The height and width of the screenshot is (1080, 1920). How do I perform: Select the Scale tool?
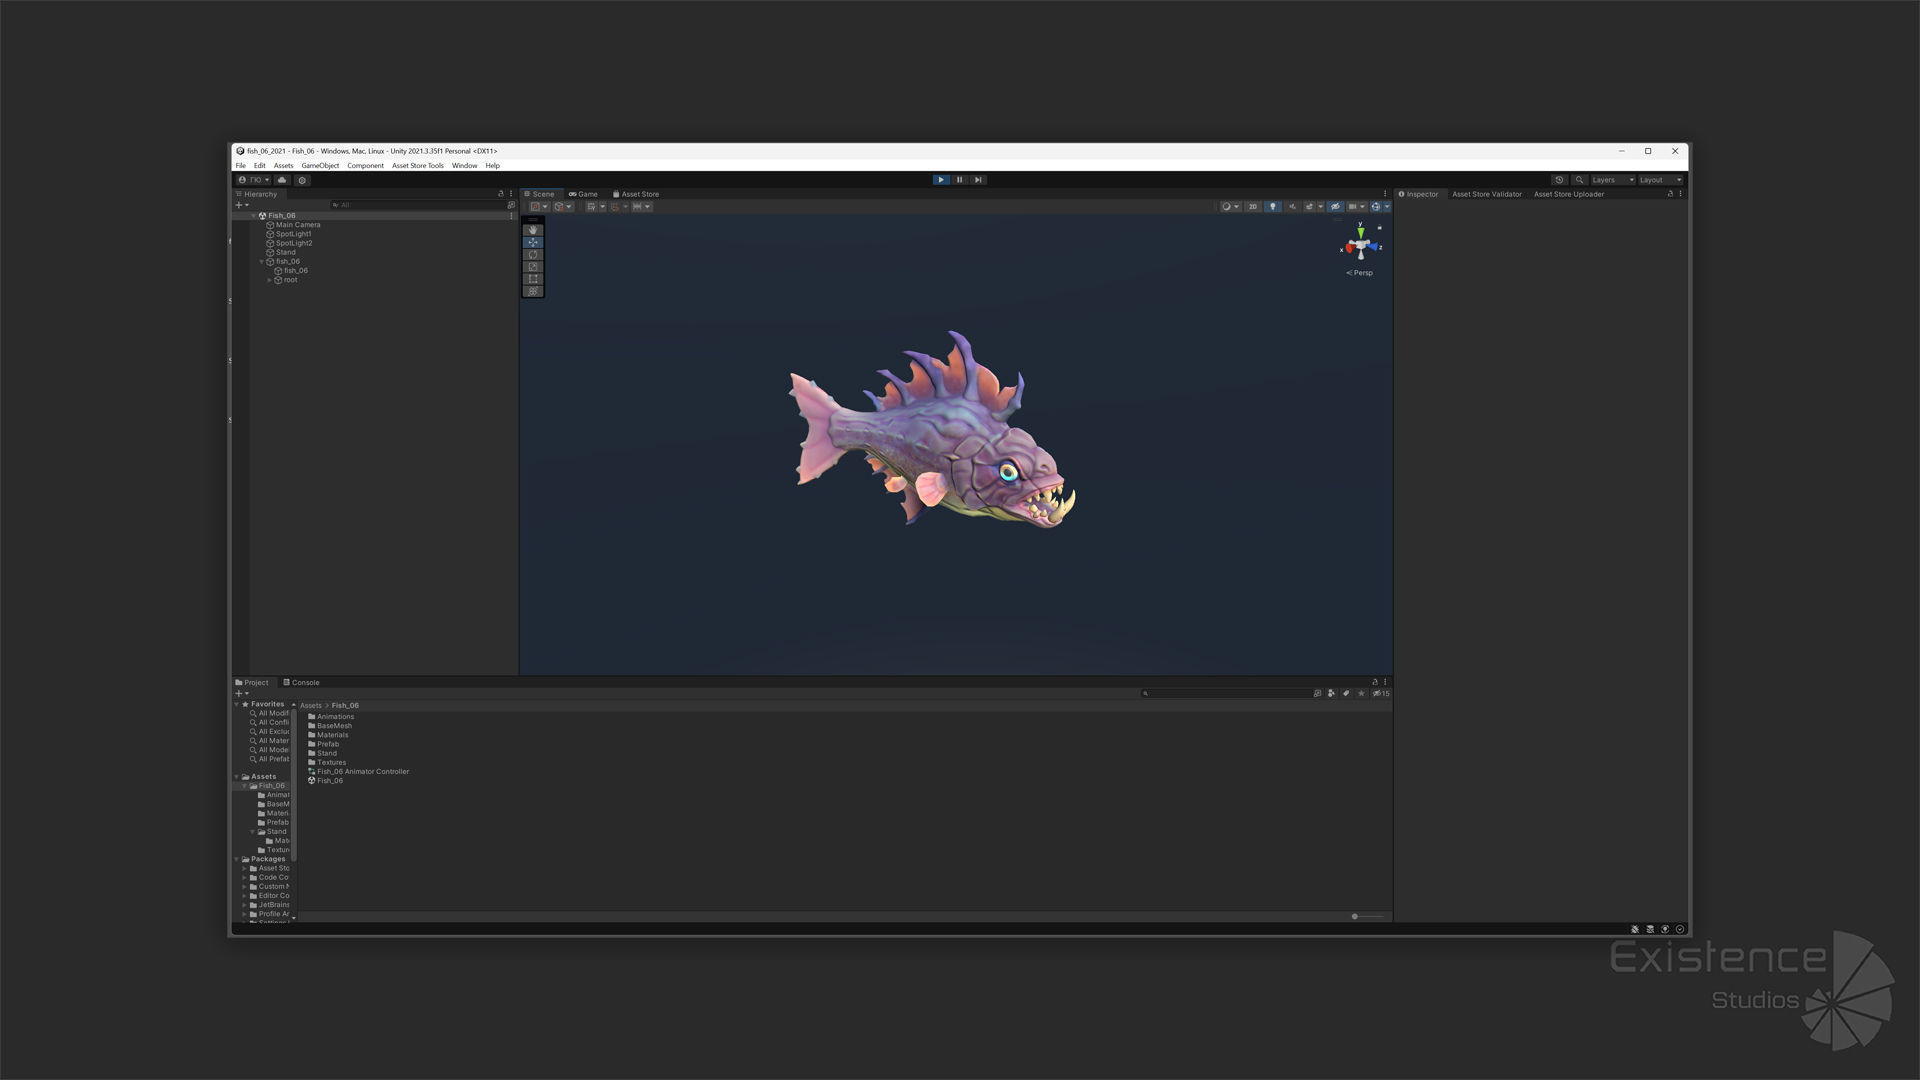(533, 267)
